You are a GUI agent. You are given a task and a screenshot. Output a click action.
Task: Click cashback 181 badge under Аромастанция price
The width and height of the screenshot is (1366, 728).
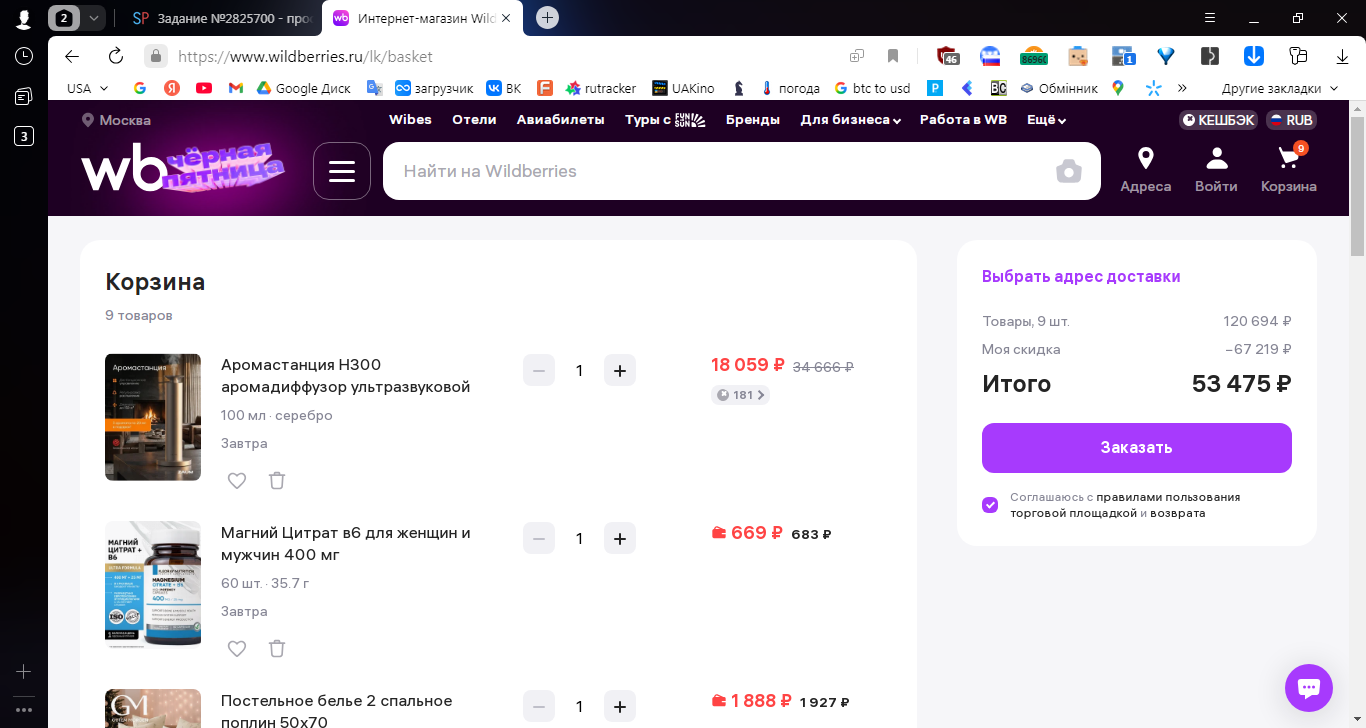(x=740, y=395)
